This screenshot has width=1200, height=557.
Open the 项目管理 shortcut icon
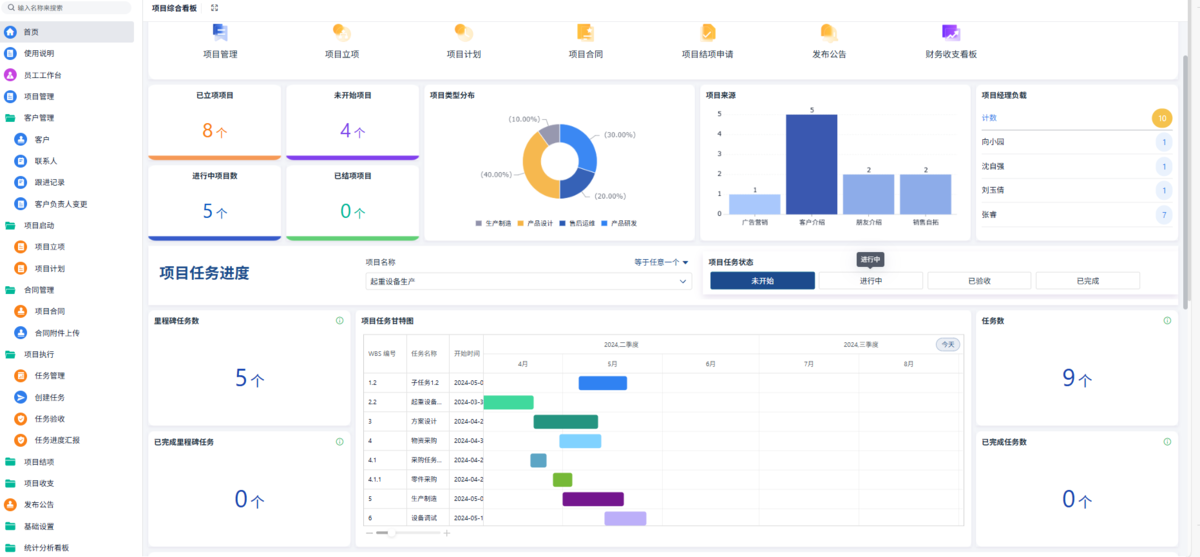click(219, 34)
